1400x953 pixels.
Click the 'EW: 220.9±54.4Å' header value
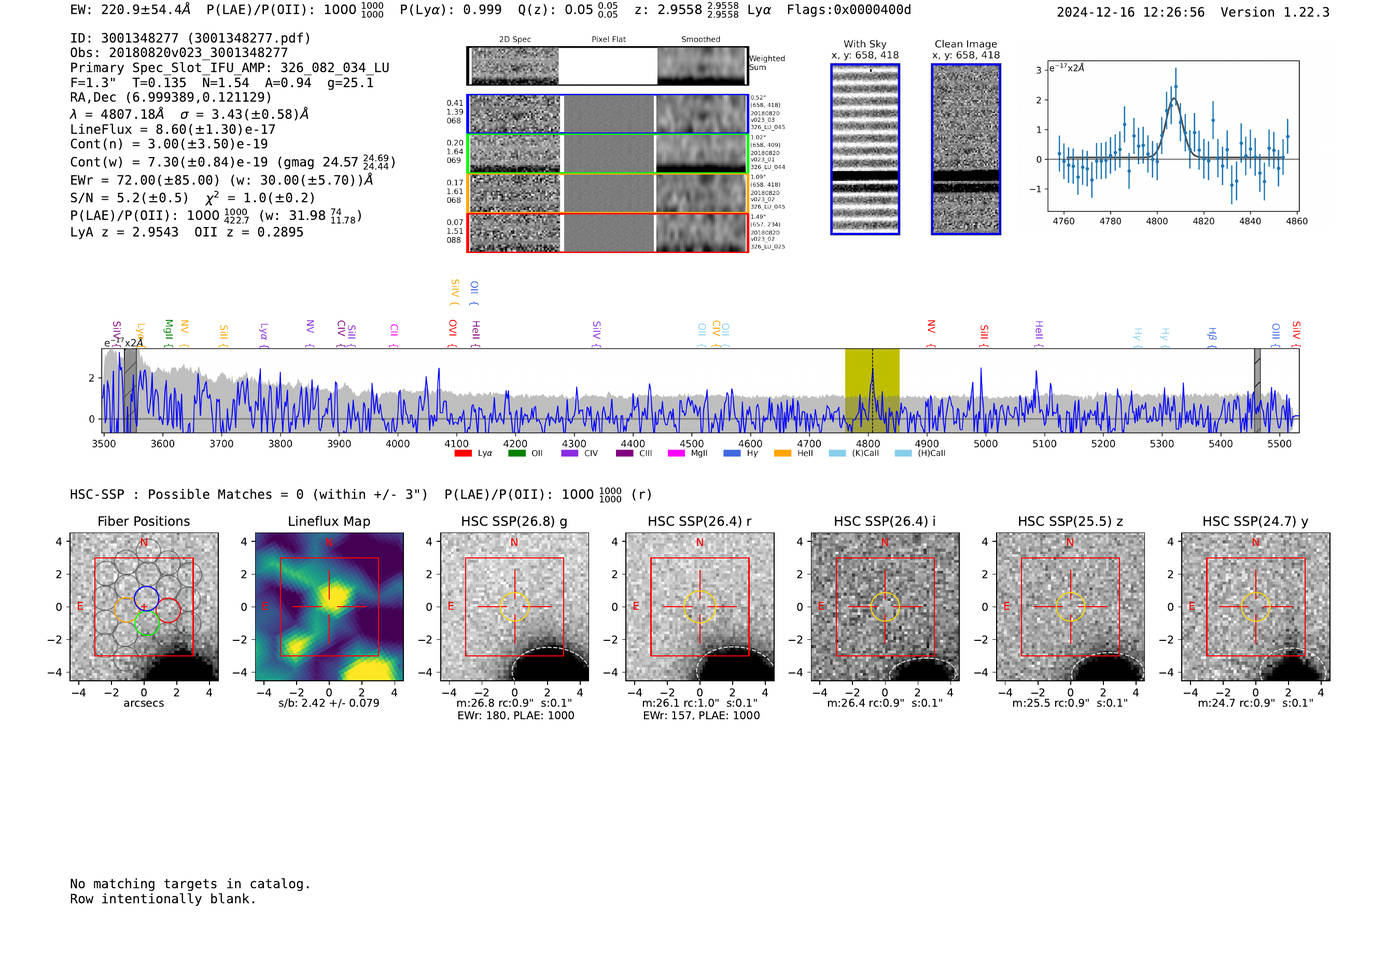[x=131, y=10]
